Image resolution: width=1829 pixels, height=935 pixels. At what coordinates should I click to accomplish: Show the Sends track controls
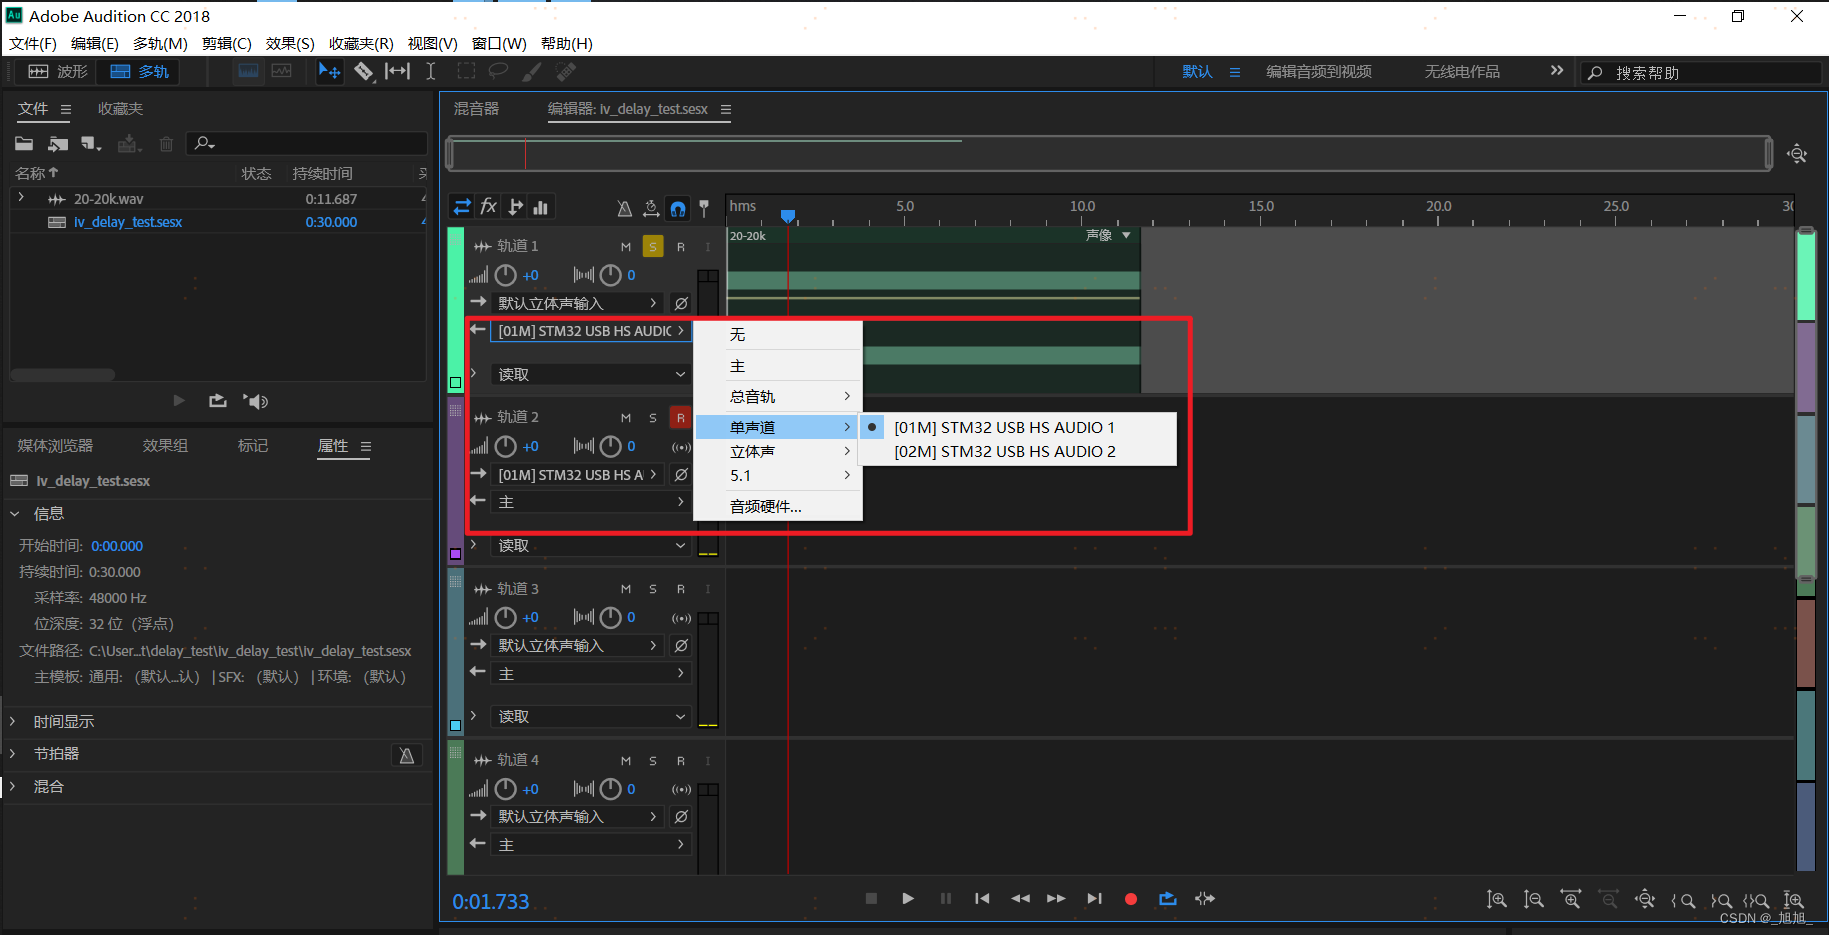pyautogui.click(x=515, y=207)
